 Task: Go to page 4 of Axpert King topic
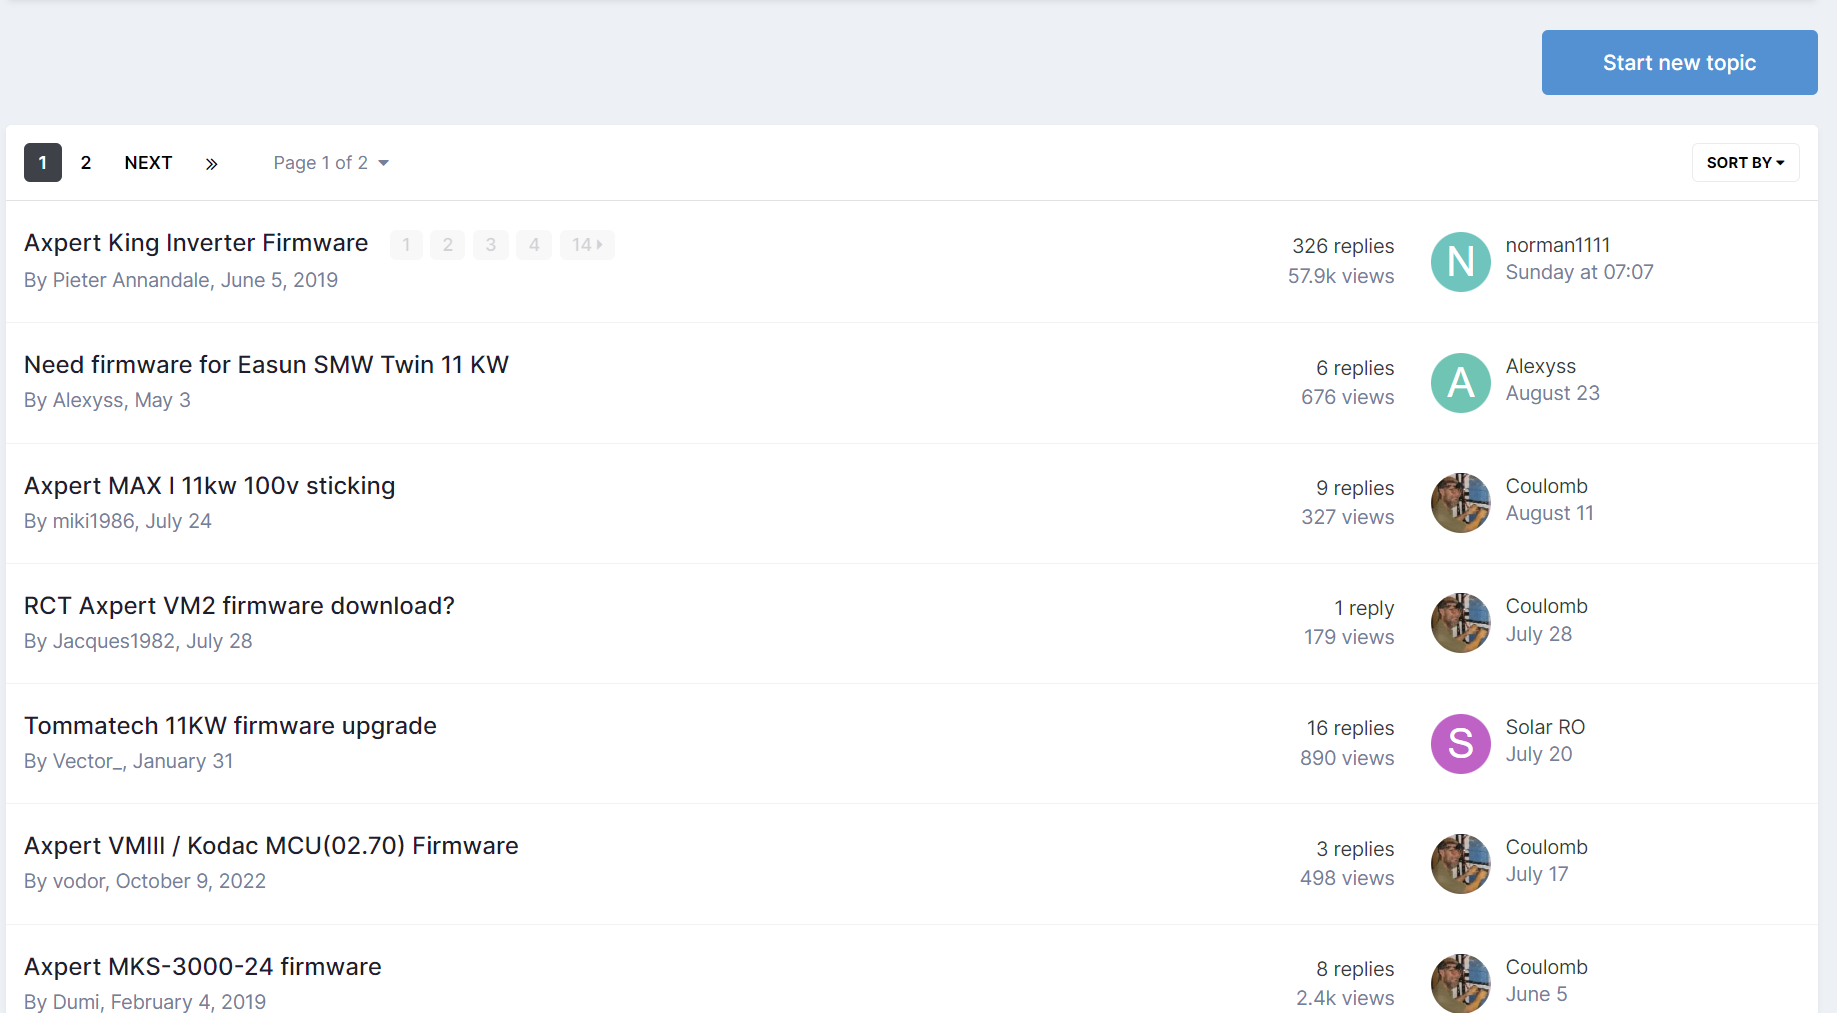[x=534, y=245]
